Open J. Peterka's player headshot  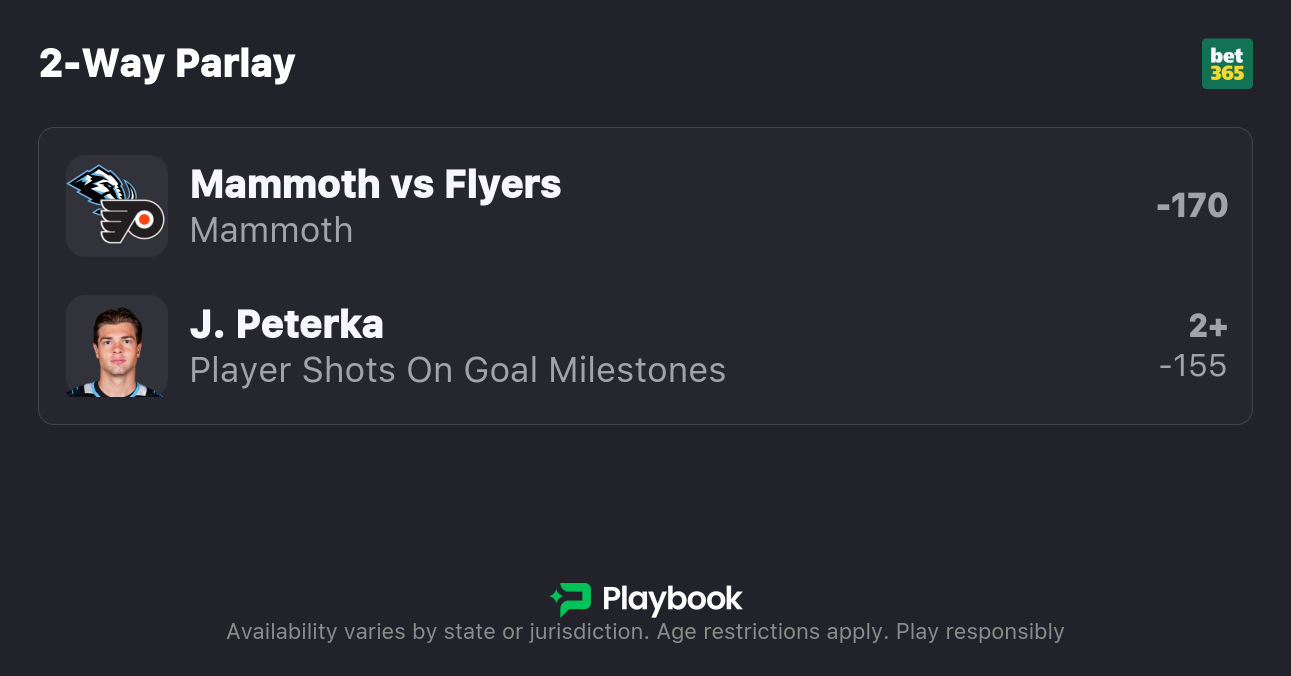pos(117,346)
